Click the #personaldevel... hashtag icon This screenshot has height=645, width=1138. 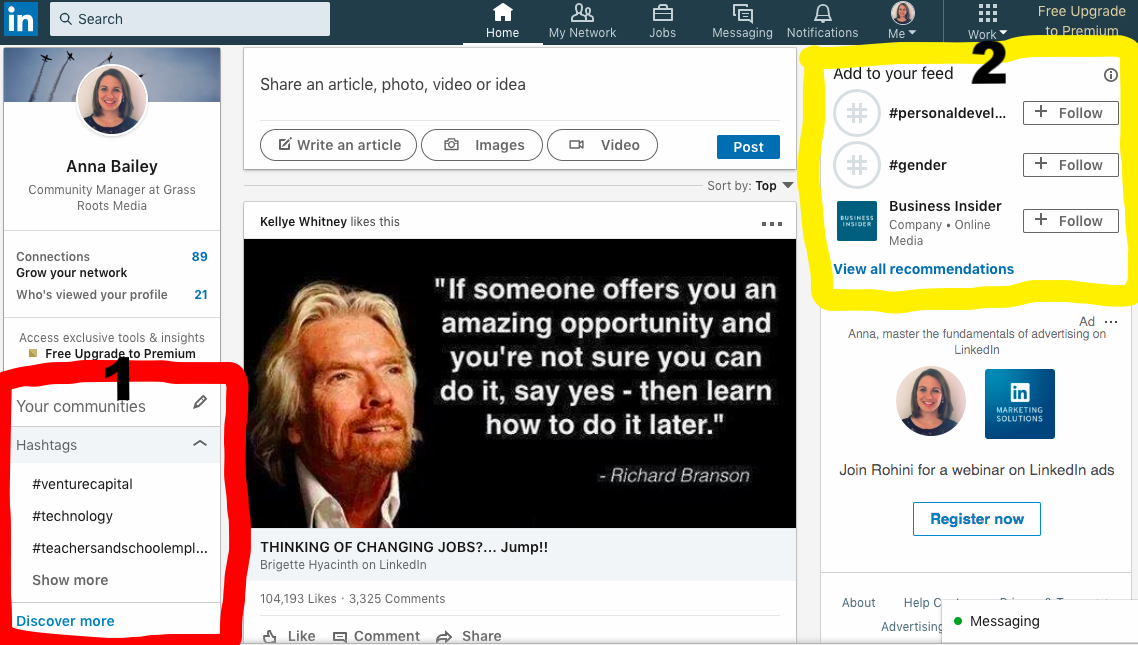point(856,113)
